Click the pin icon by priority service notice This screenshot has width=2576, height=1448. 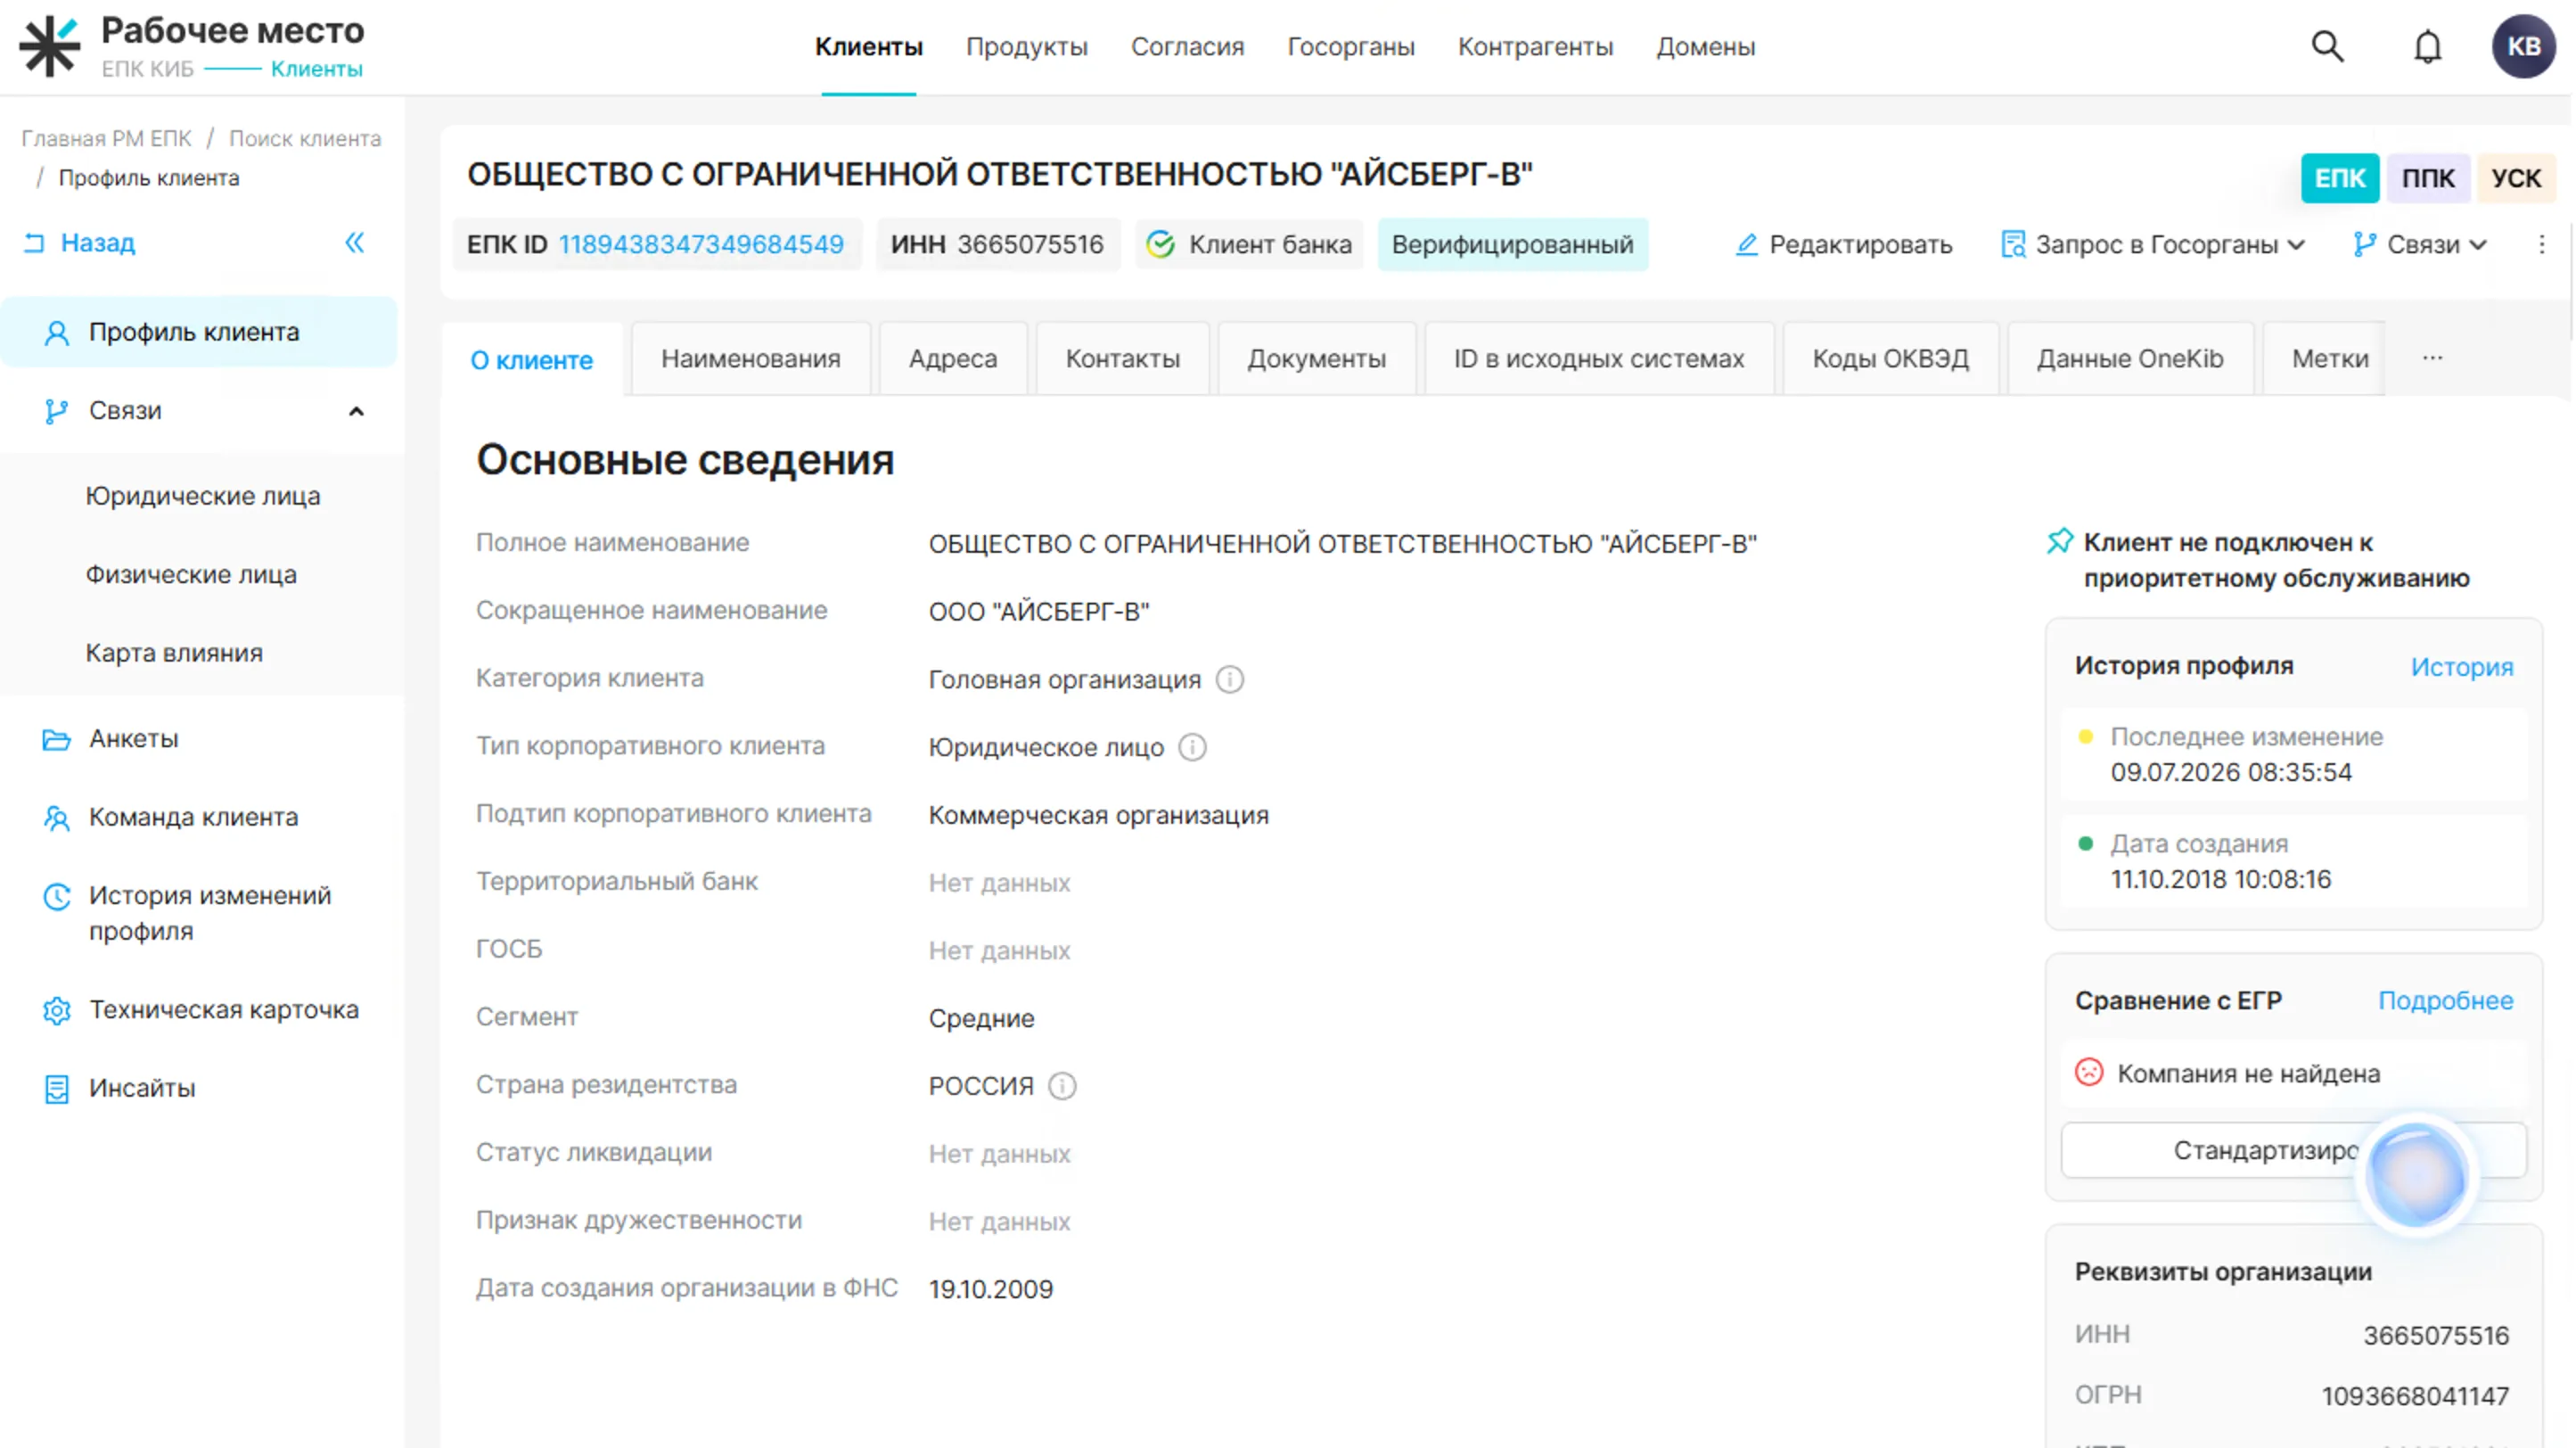click(x=2060, y=542)
